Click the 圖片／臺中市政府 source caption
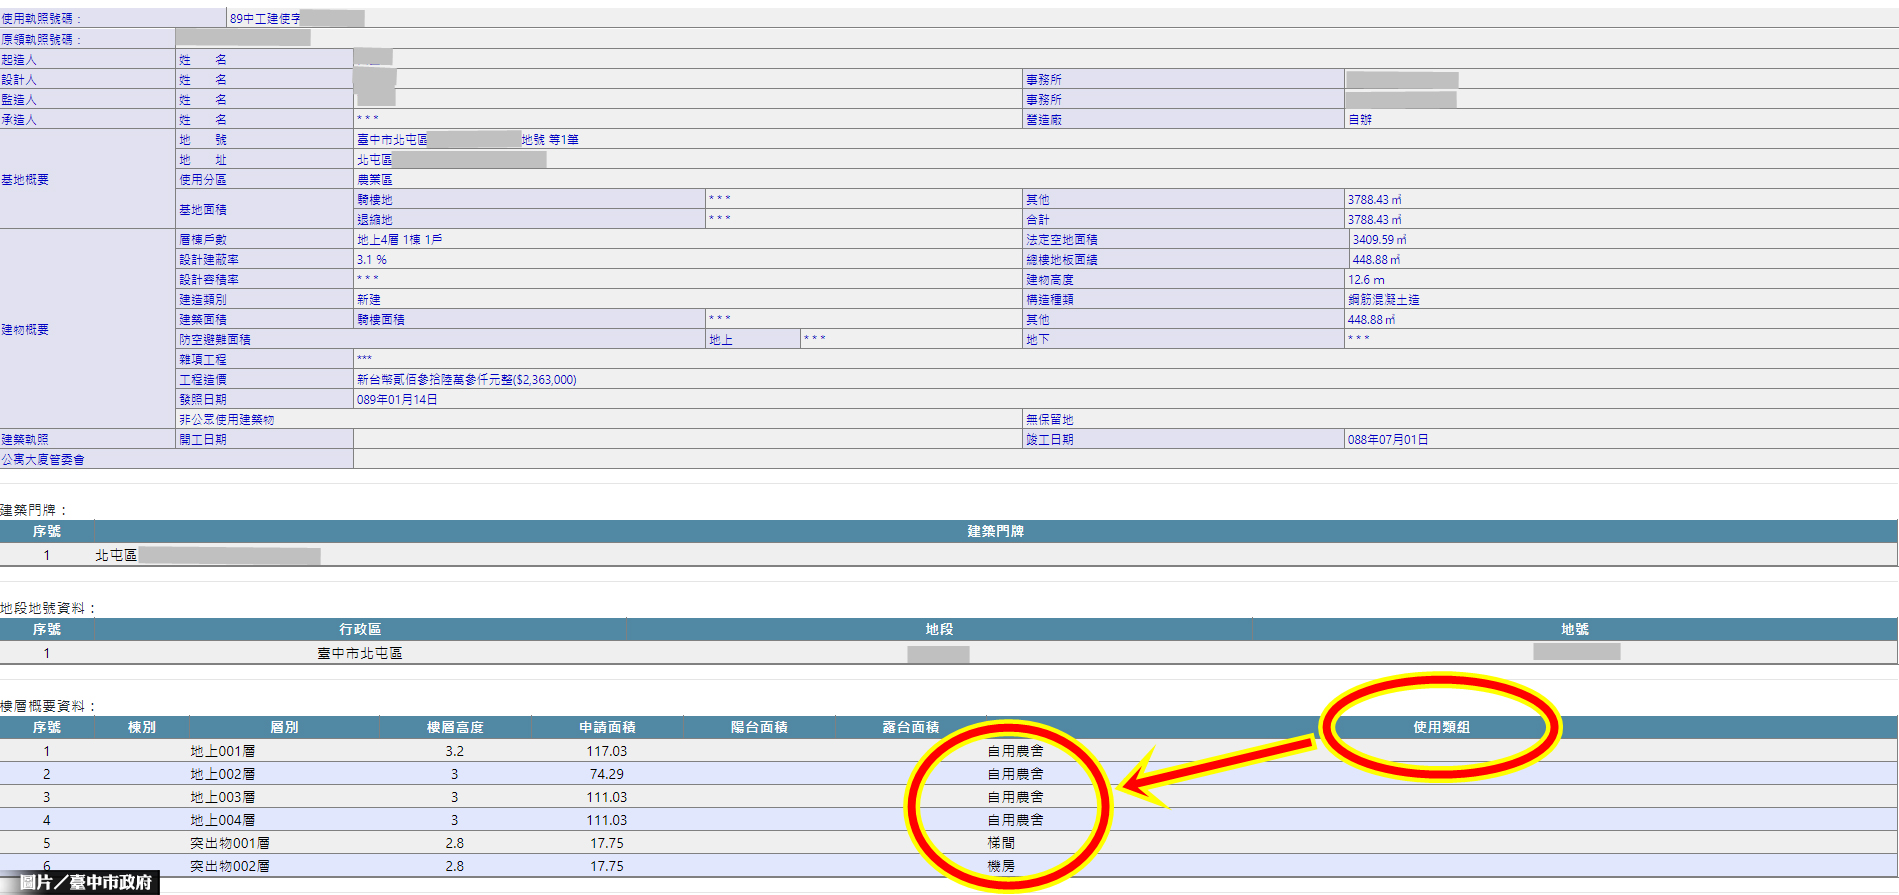The height and width of the screenshot is (895, 1899). [85, 882]
